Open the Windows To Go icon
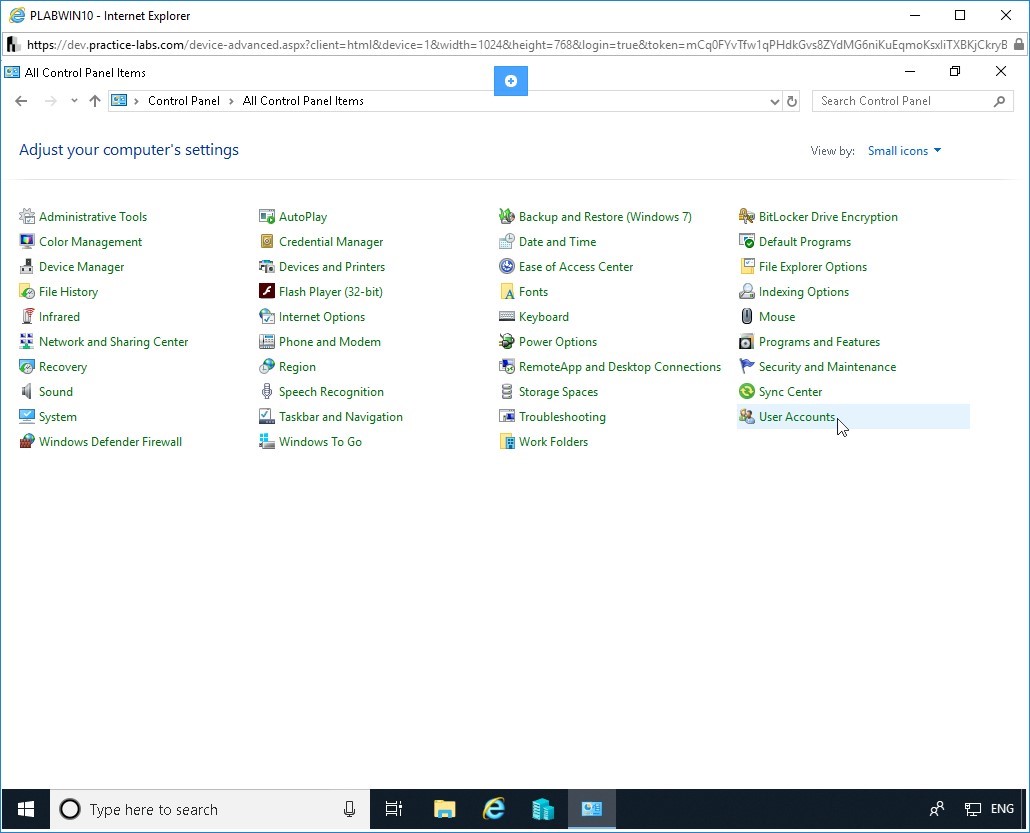 (x=267, y=441)
